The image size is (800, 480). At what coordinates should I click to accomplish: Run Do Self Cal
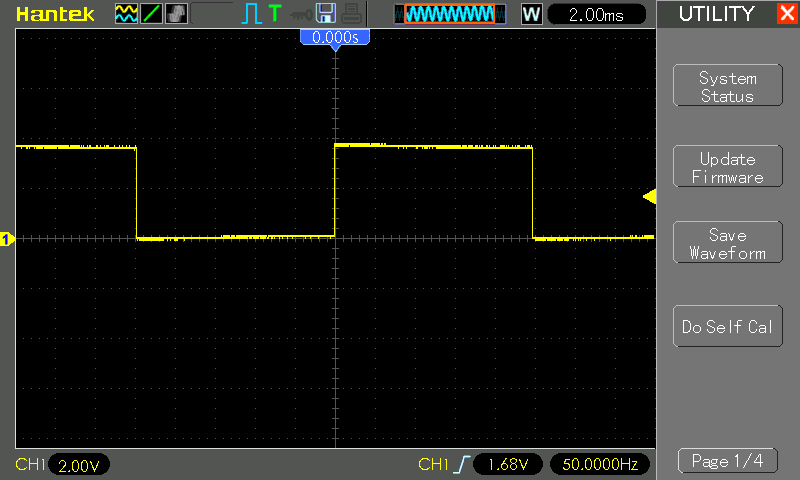coord(727,327)
